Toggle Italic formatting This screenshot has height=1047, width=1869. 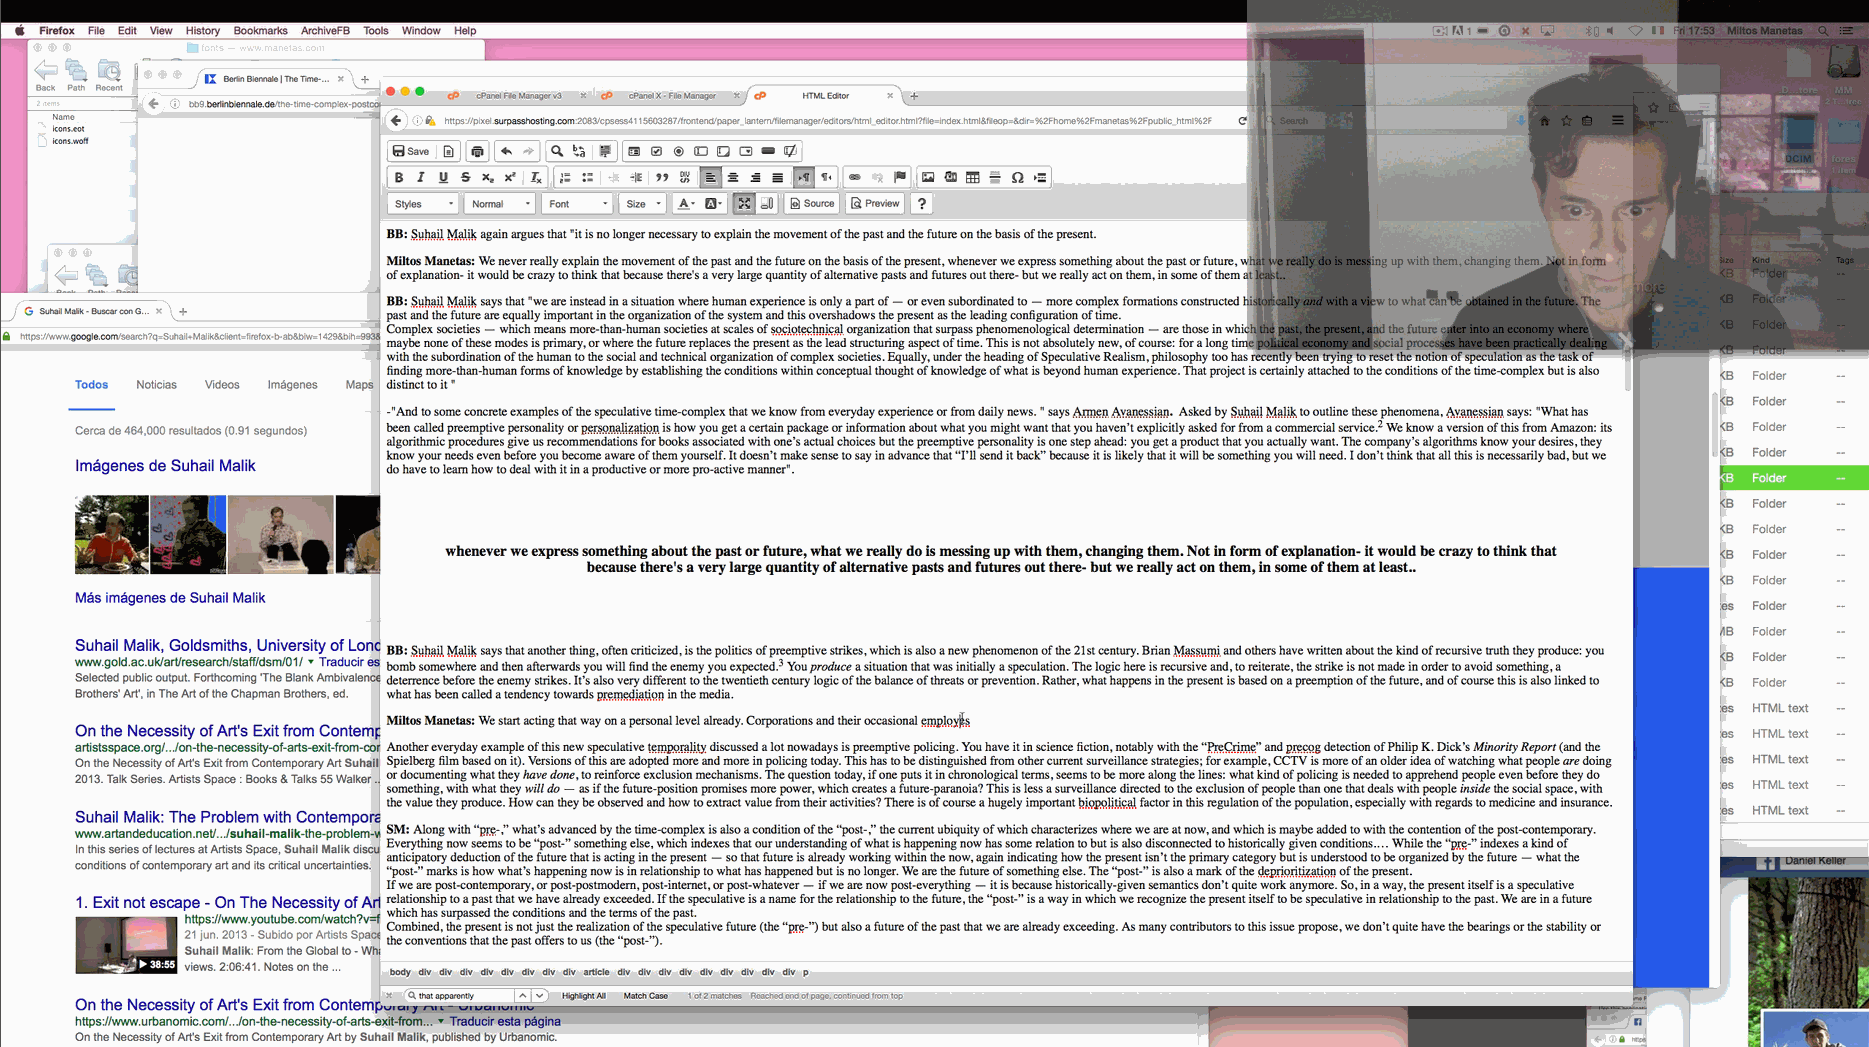coord(421,177)
